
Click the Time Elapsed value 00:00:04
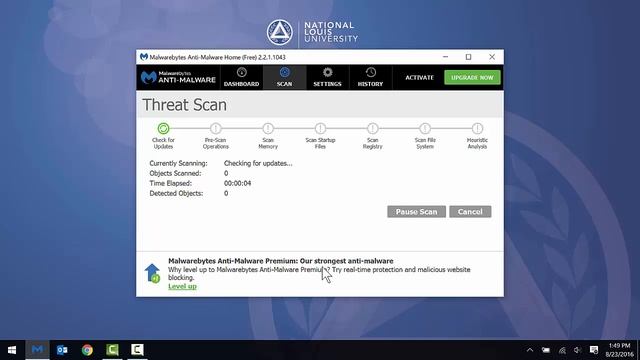pyautogui.click(x=237, y=183)
